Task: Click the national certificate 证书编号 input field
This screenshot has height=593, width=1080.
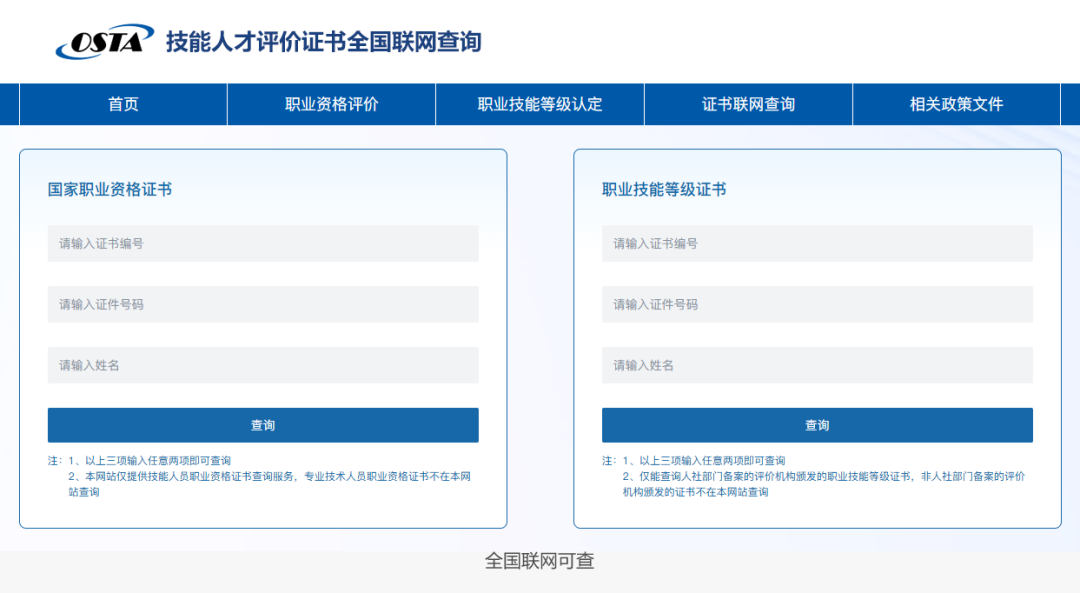Action: coord(263,243)
